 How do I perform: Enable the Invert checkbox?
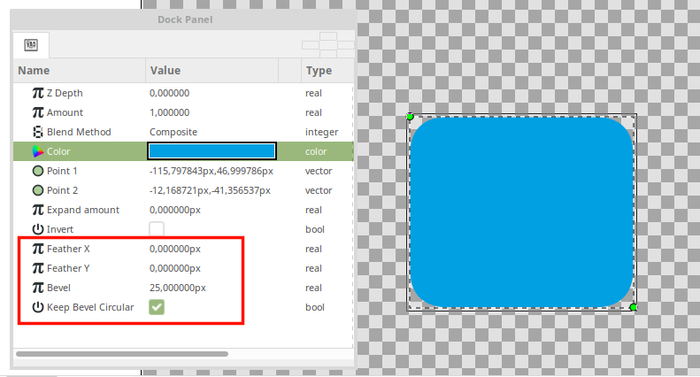pyautogui.click(x=157, y=229)
